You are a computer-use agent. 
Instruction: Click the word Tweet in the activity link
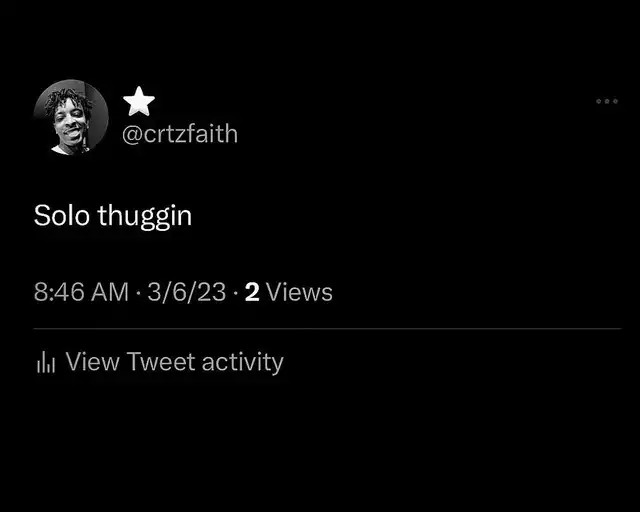(161, 362)
